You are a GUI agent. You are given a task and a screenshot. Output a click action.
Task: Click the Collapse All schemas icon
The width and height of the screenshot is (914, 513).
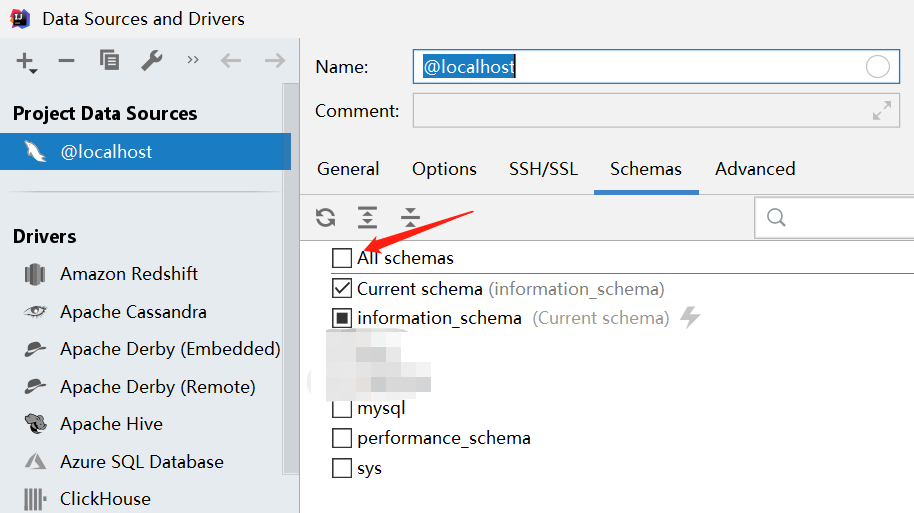410,217
